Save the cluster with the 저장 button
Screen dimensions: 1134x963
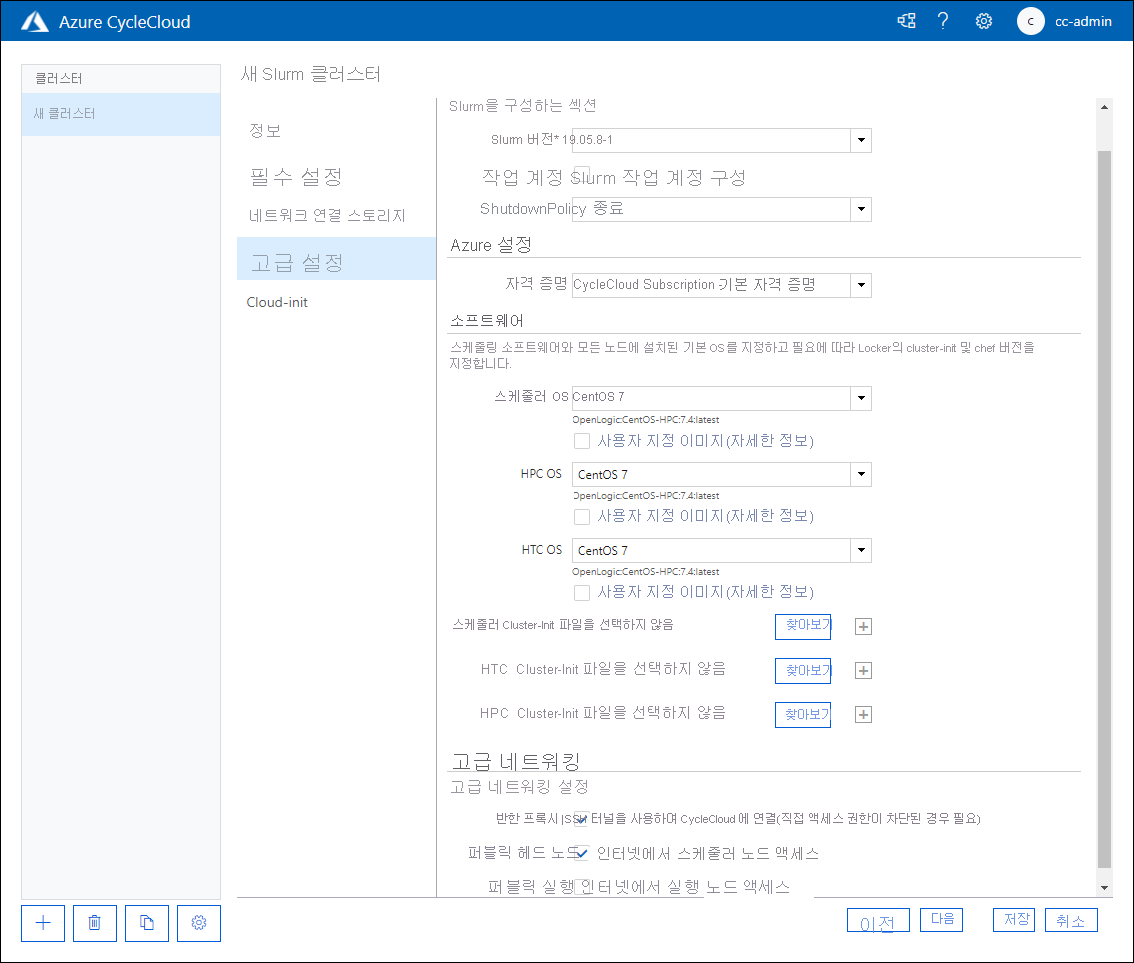pos(1013,919)
